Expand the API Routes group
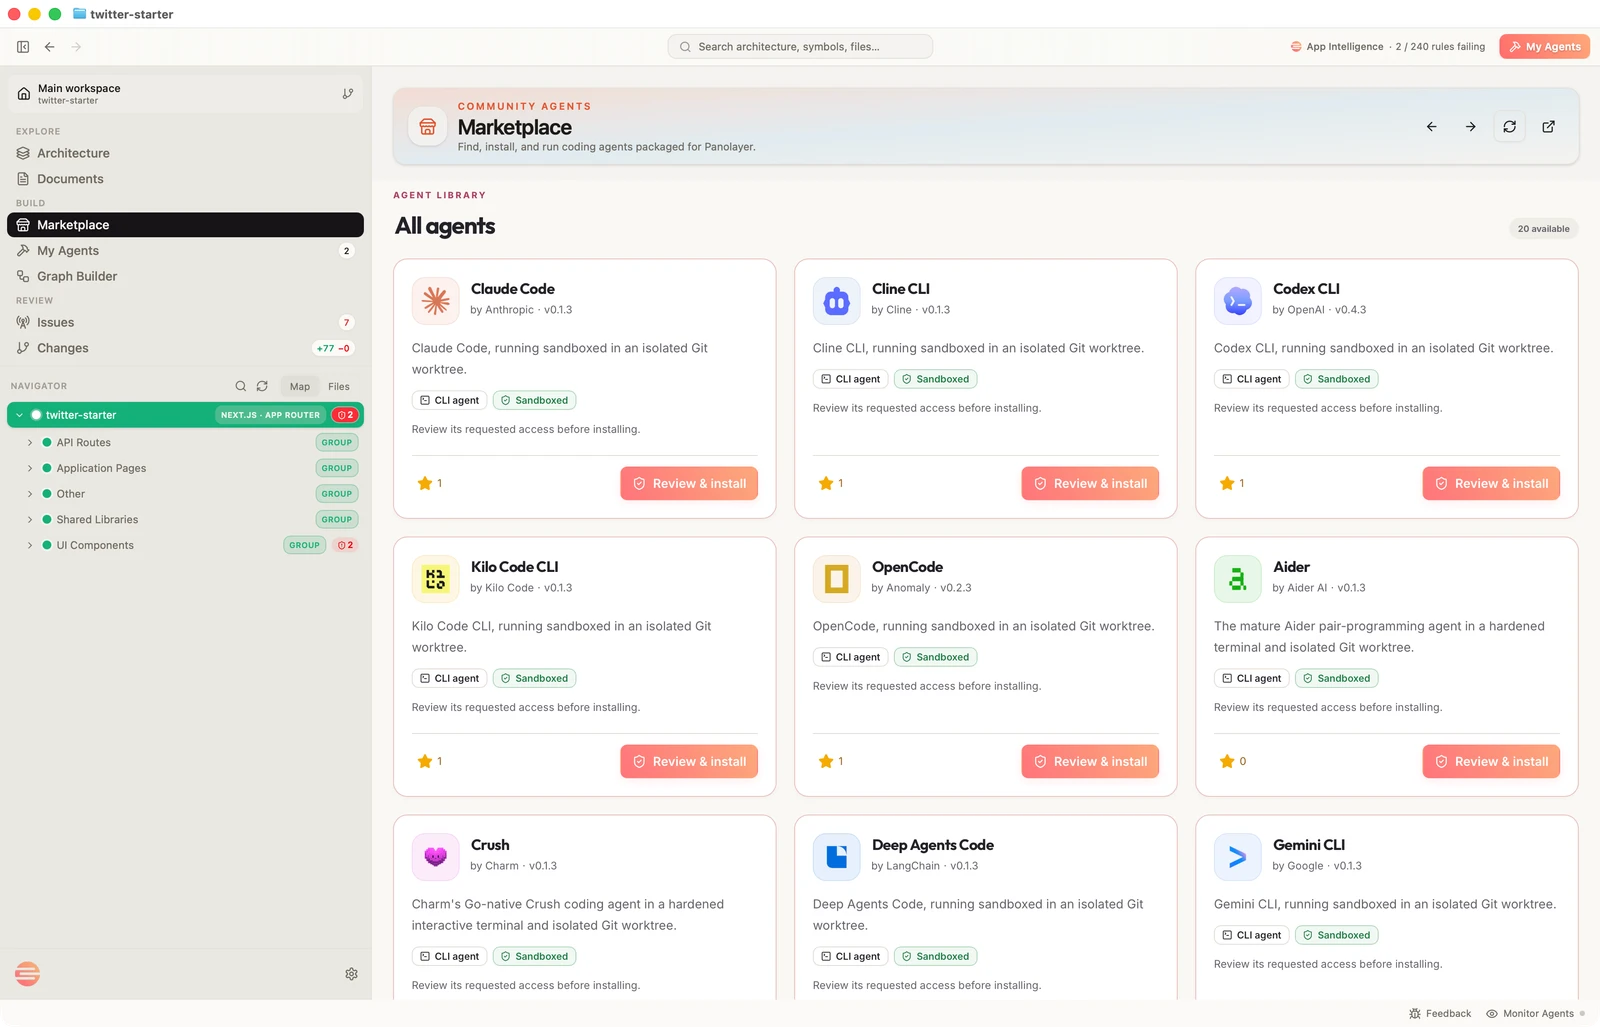The width and height of the screenshot is (1600, 1027). click(x=30, y=443)
